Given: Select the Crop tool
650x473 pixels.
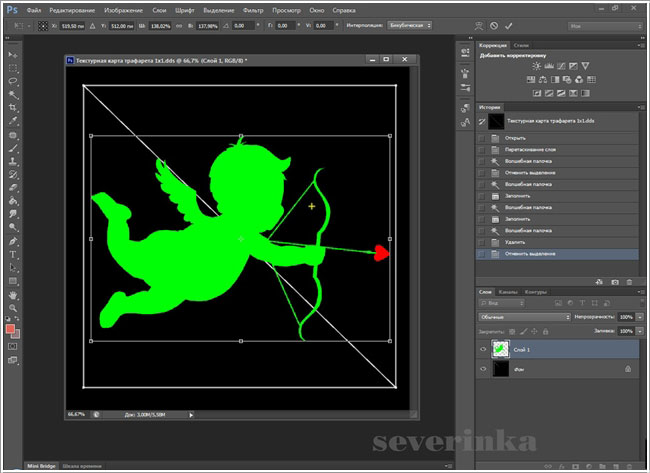Looking at the screenshot, I should (x=12, y=108).
